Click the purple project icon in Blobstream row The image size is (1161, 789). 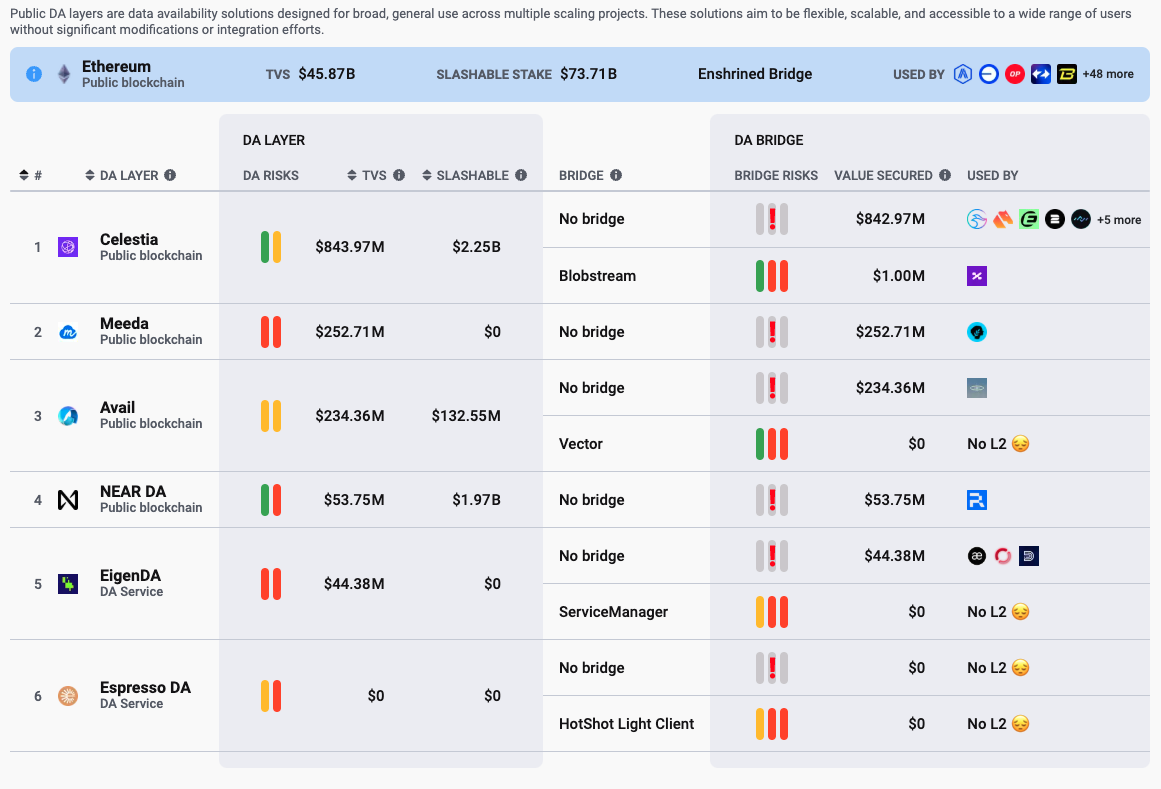pos(977,276)
